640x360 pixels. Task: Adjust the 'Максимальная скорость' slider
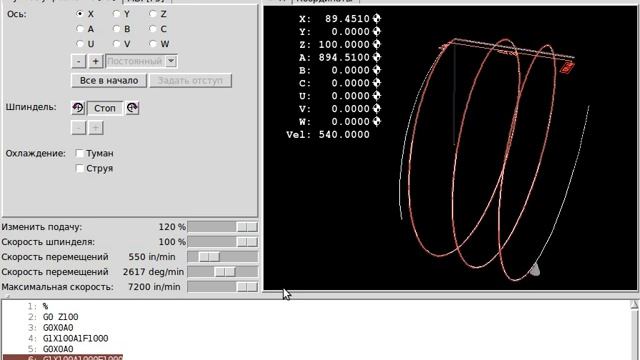click(x=223, y=287)
